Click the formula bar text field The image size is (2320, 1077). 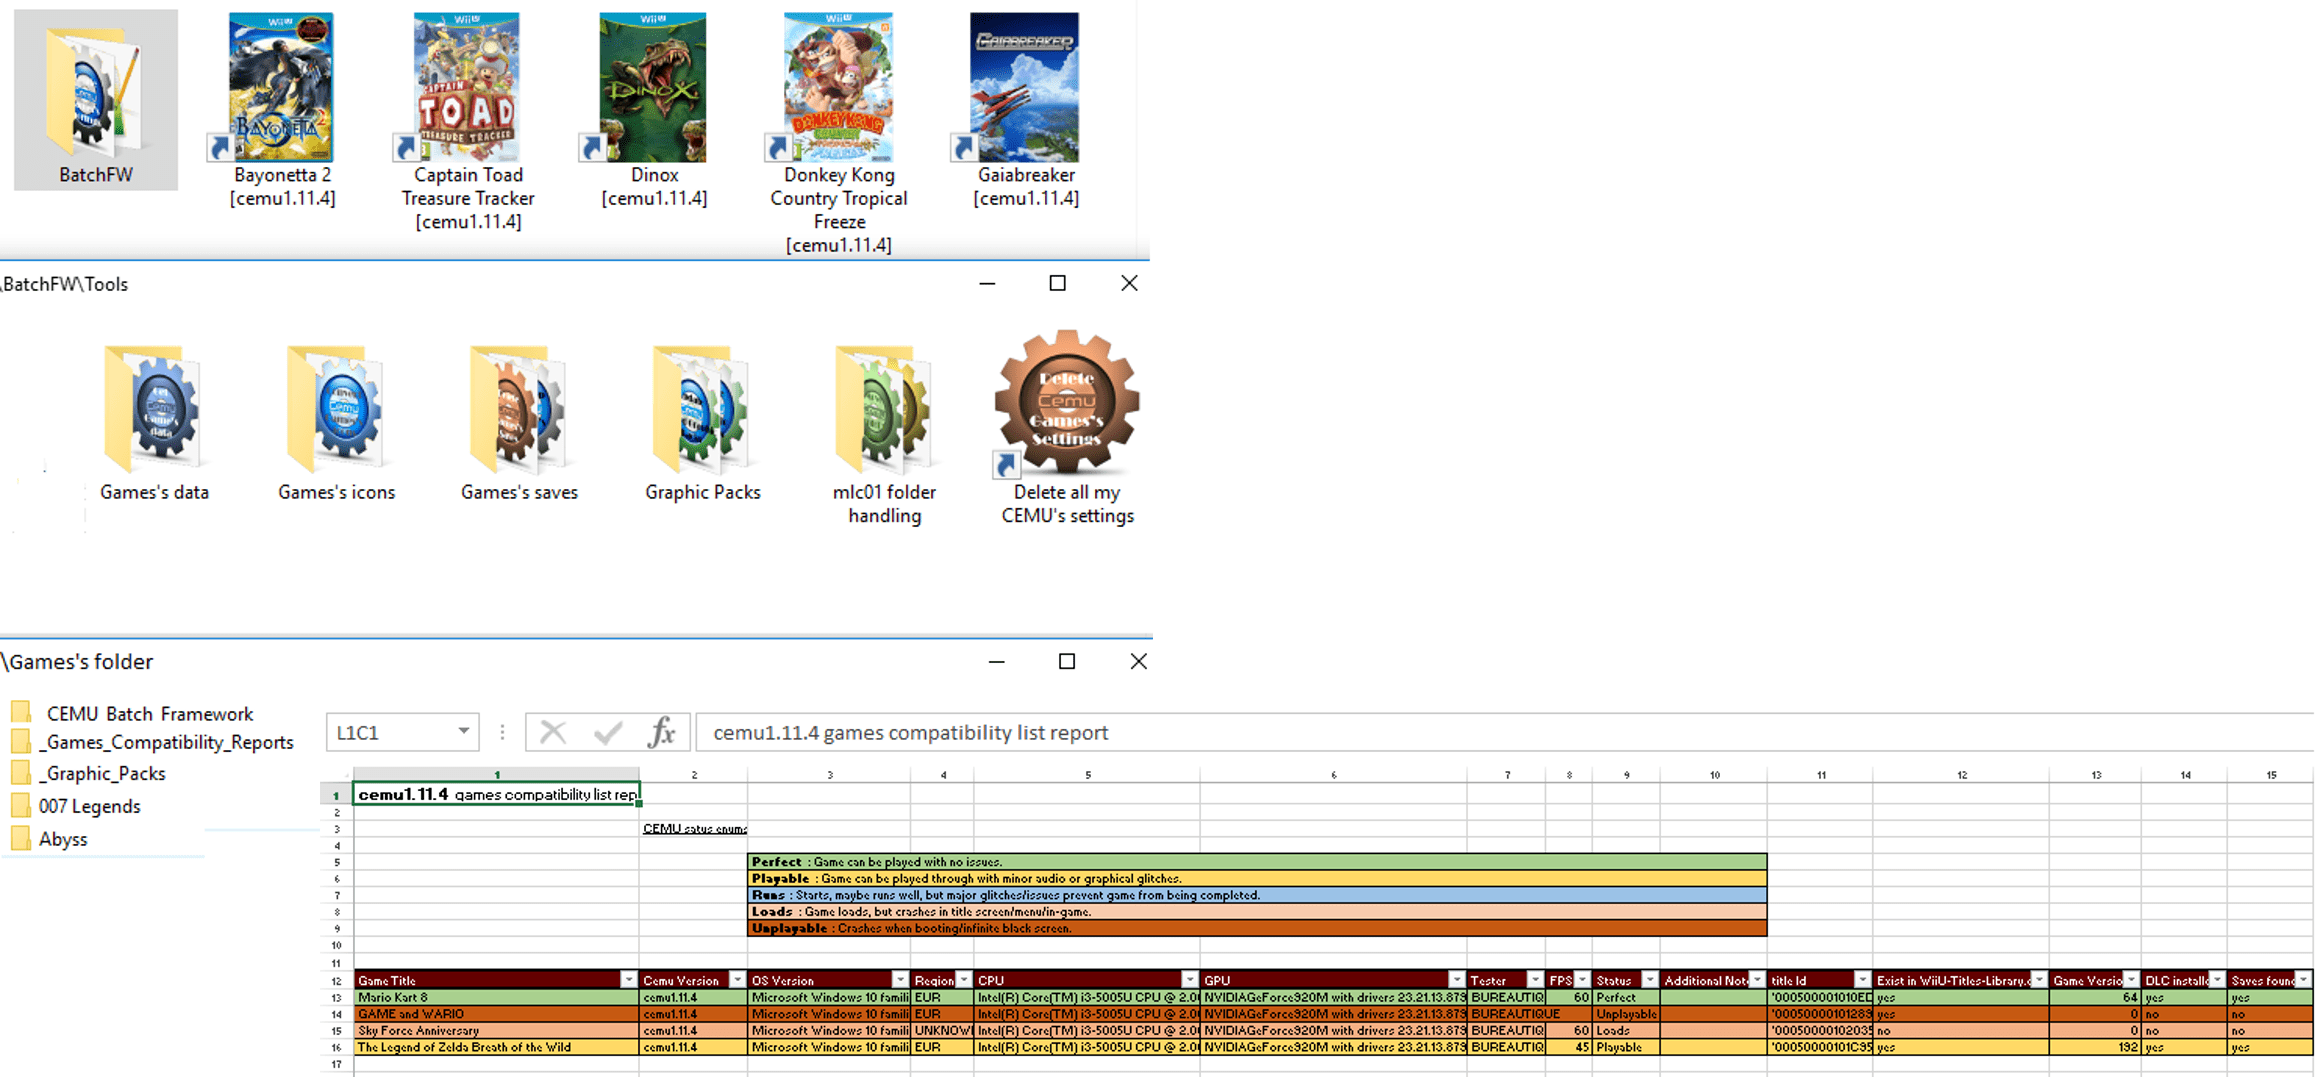(x=1505, y=733)
